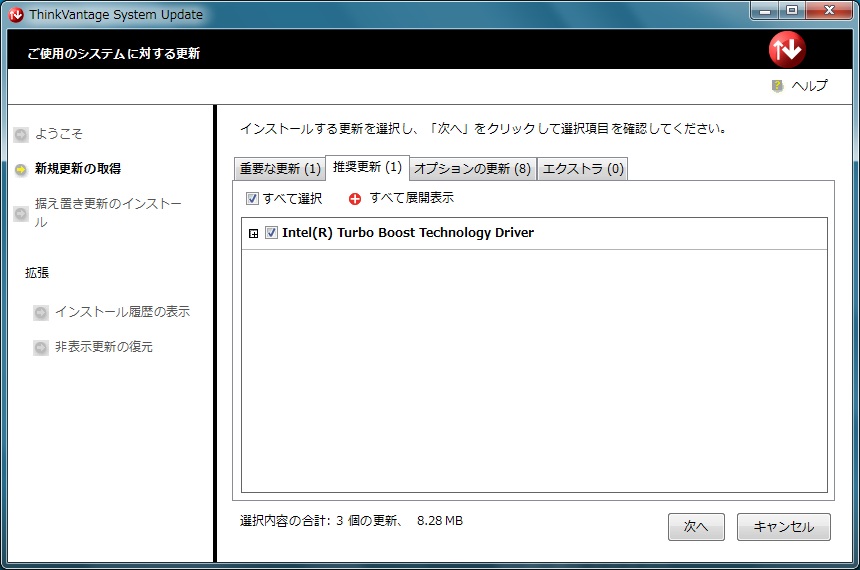Click the arrow icon beside 据え置き更新のインストール
This screenshot has width=860, height=570.
pos(21,213)
